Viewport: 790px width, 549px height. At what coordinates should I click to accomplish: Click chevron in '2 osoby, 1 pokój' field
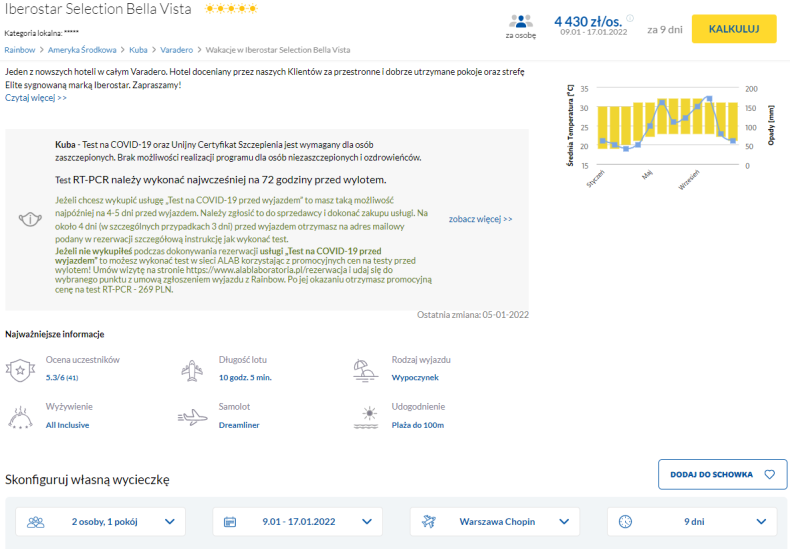(170, 522)
